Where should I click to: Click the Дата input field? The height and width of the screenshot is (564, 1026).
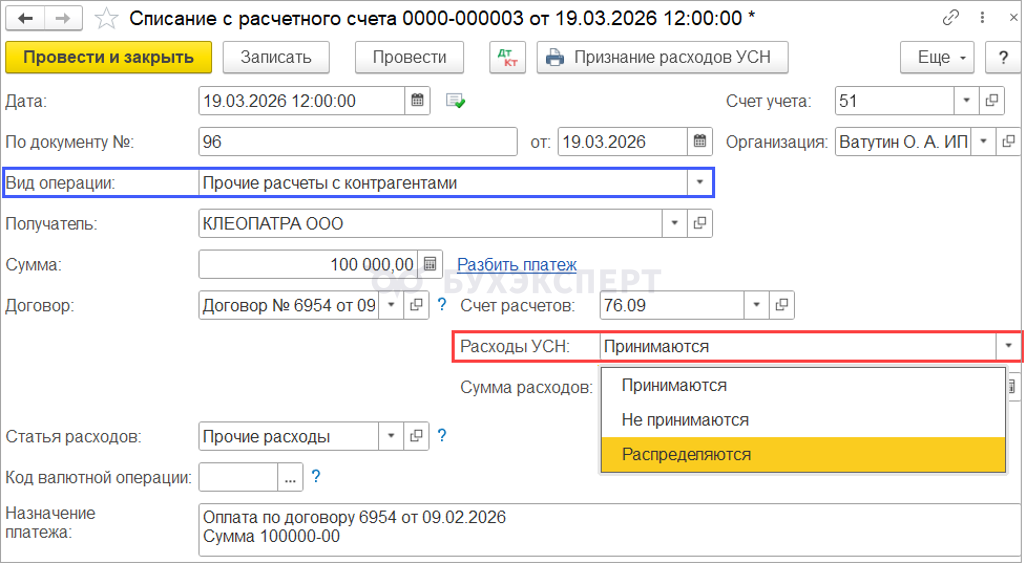(x=302, y=101)
